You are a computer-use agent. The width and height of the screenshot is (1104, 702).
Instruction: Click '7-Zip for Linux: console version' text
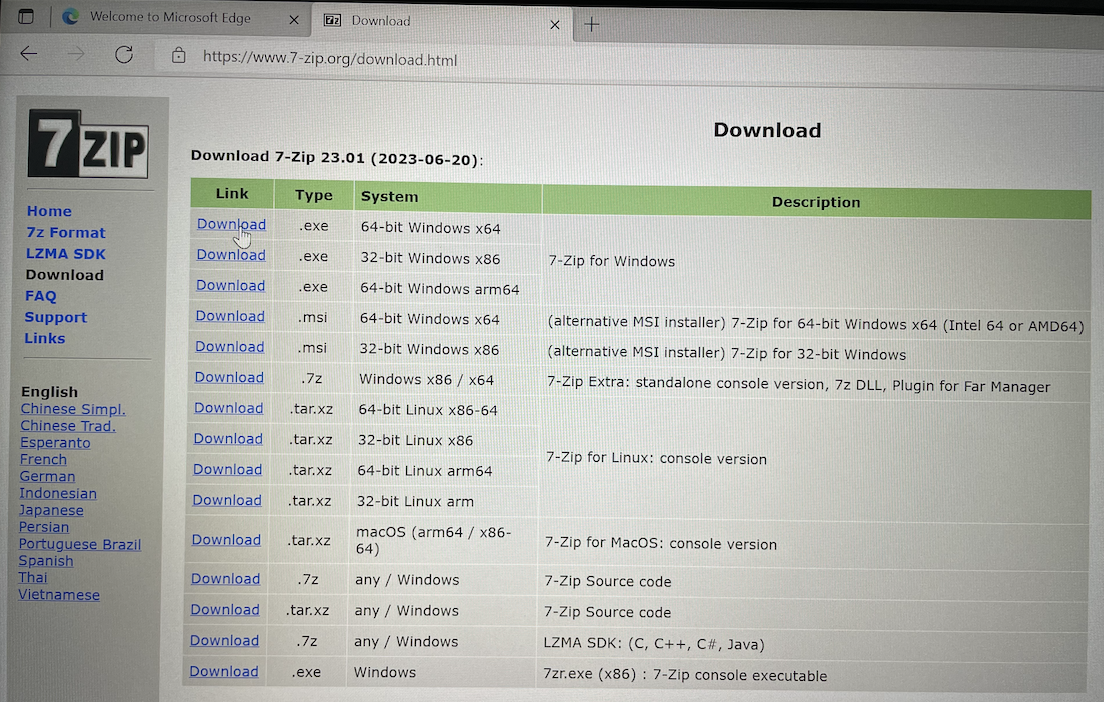coord(656,458)
